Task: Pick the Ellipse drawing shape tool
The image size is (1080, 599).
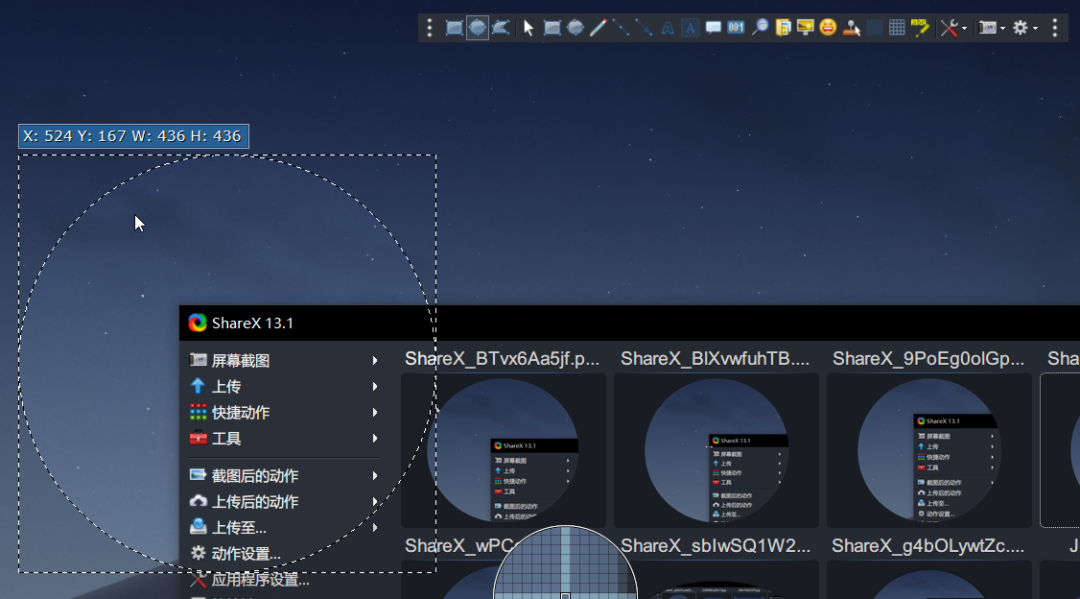Action: [x=575, y=28]
